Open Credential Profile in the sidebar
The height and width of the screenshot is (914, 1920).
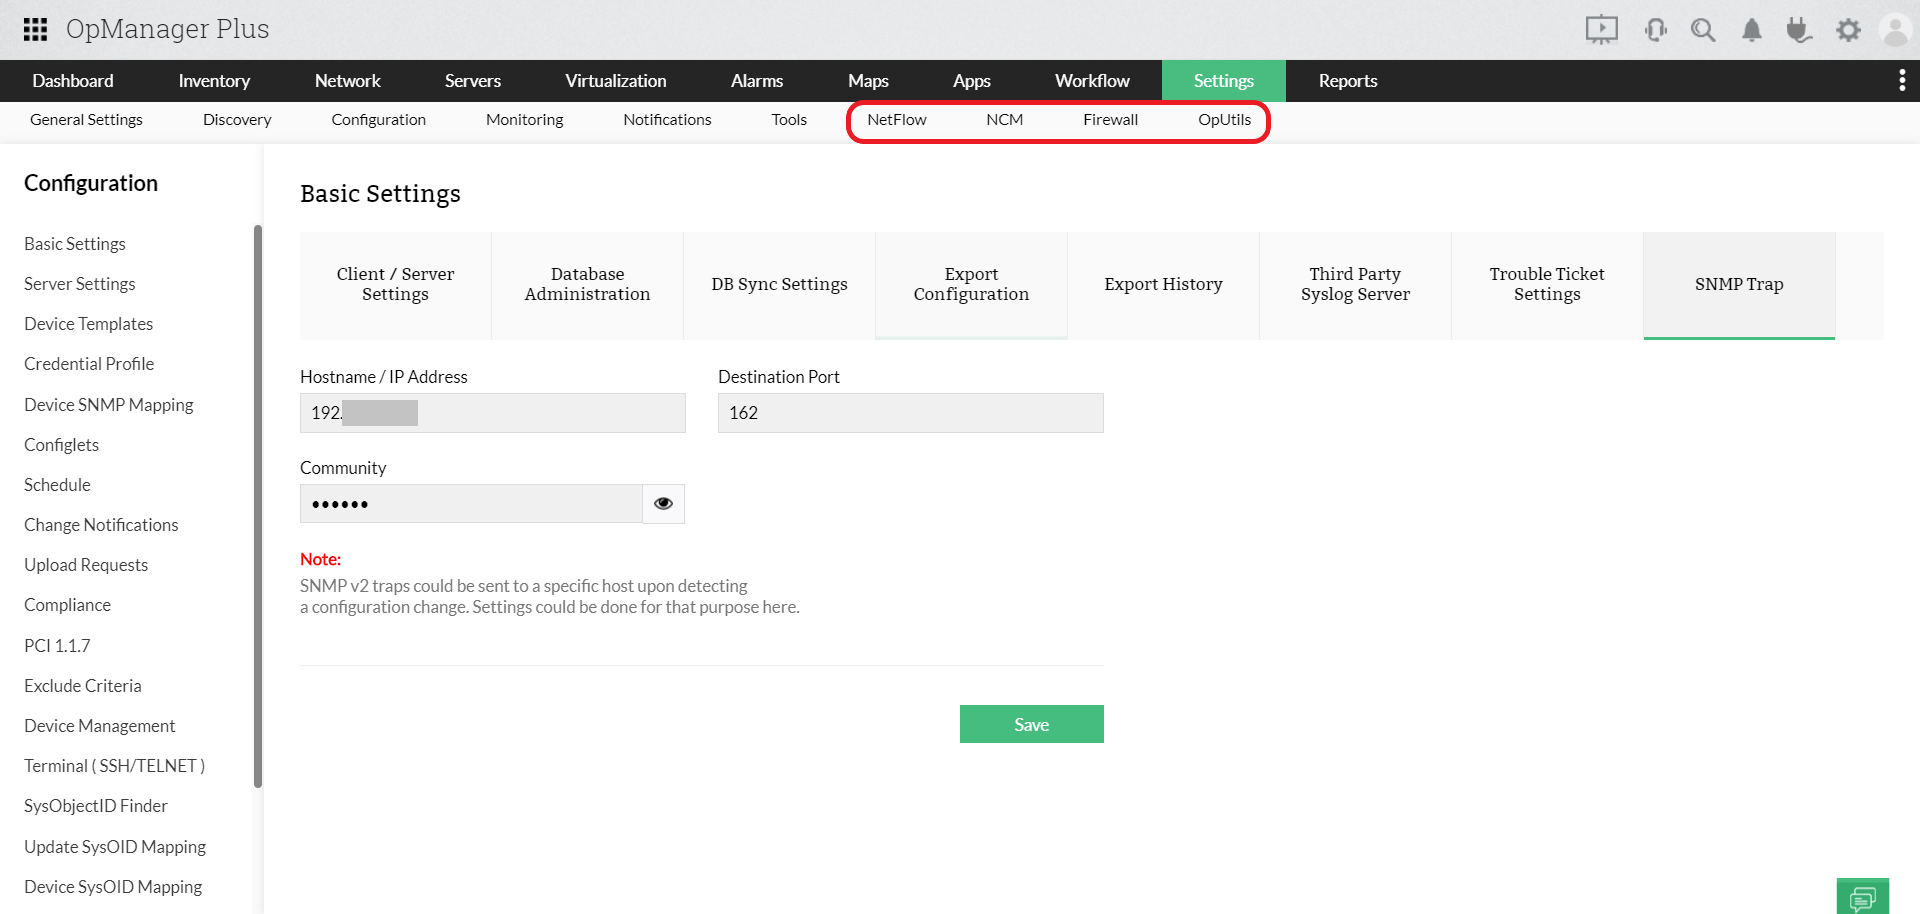pos(88,363)
